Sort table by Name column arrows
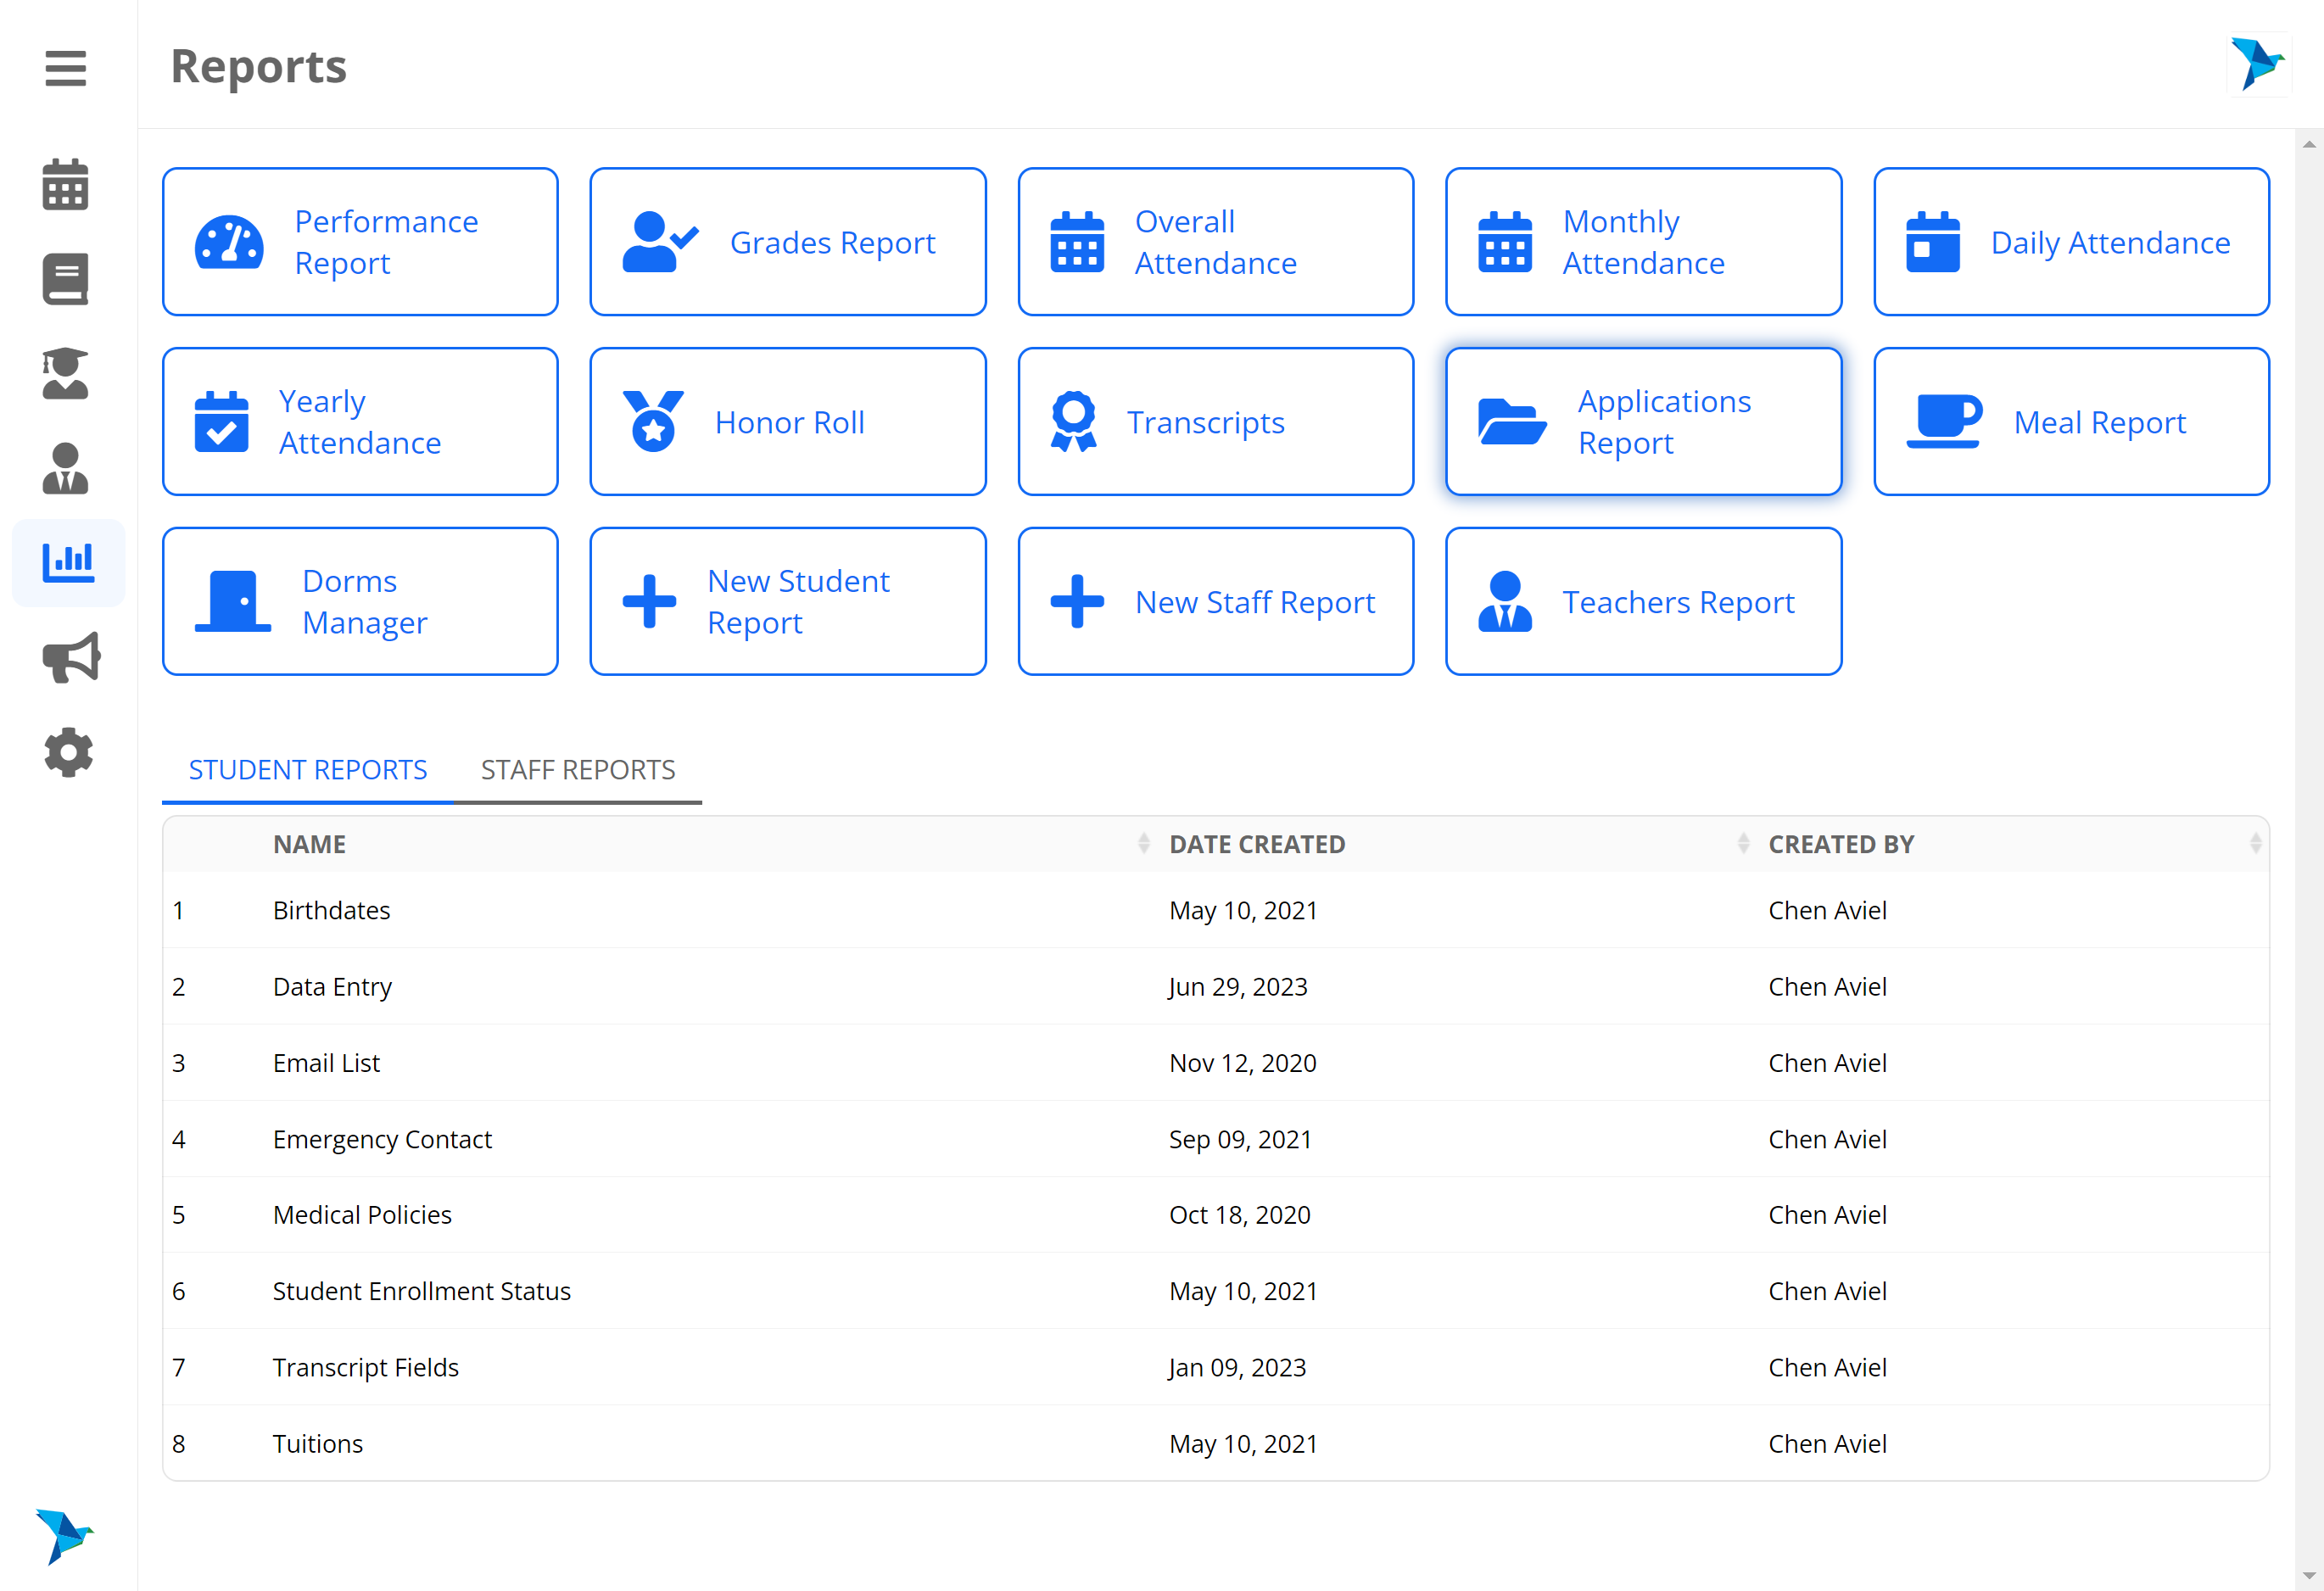 (1143, 843)
